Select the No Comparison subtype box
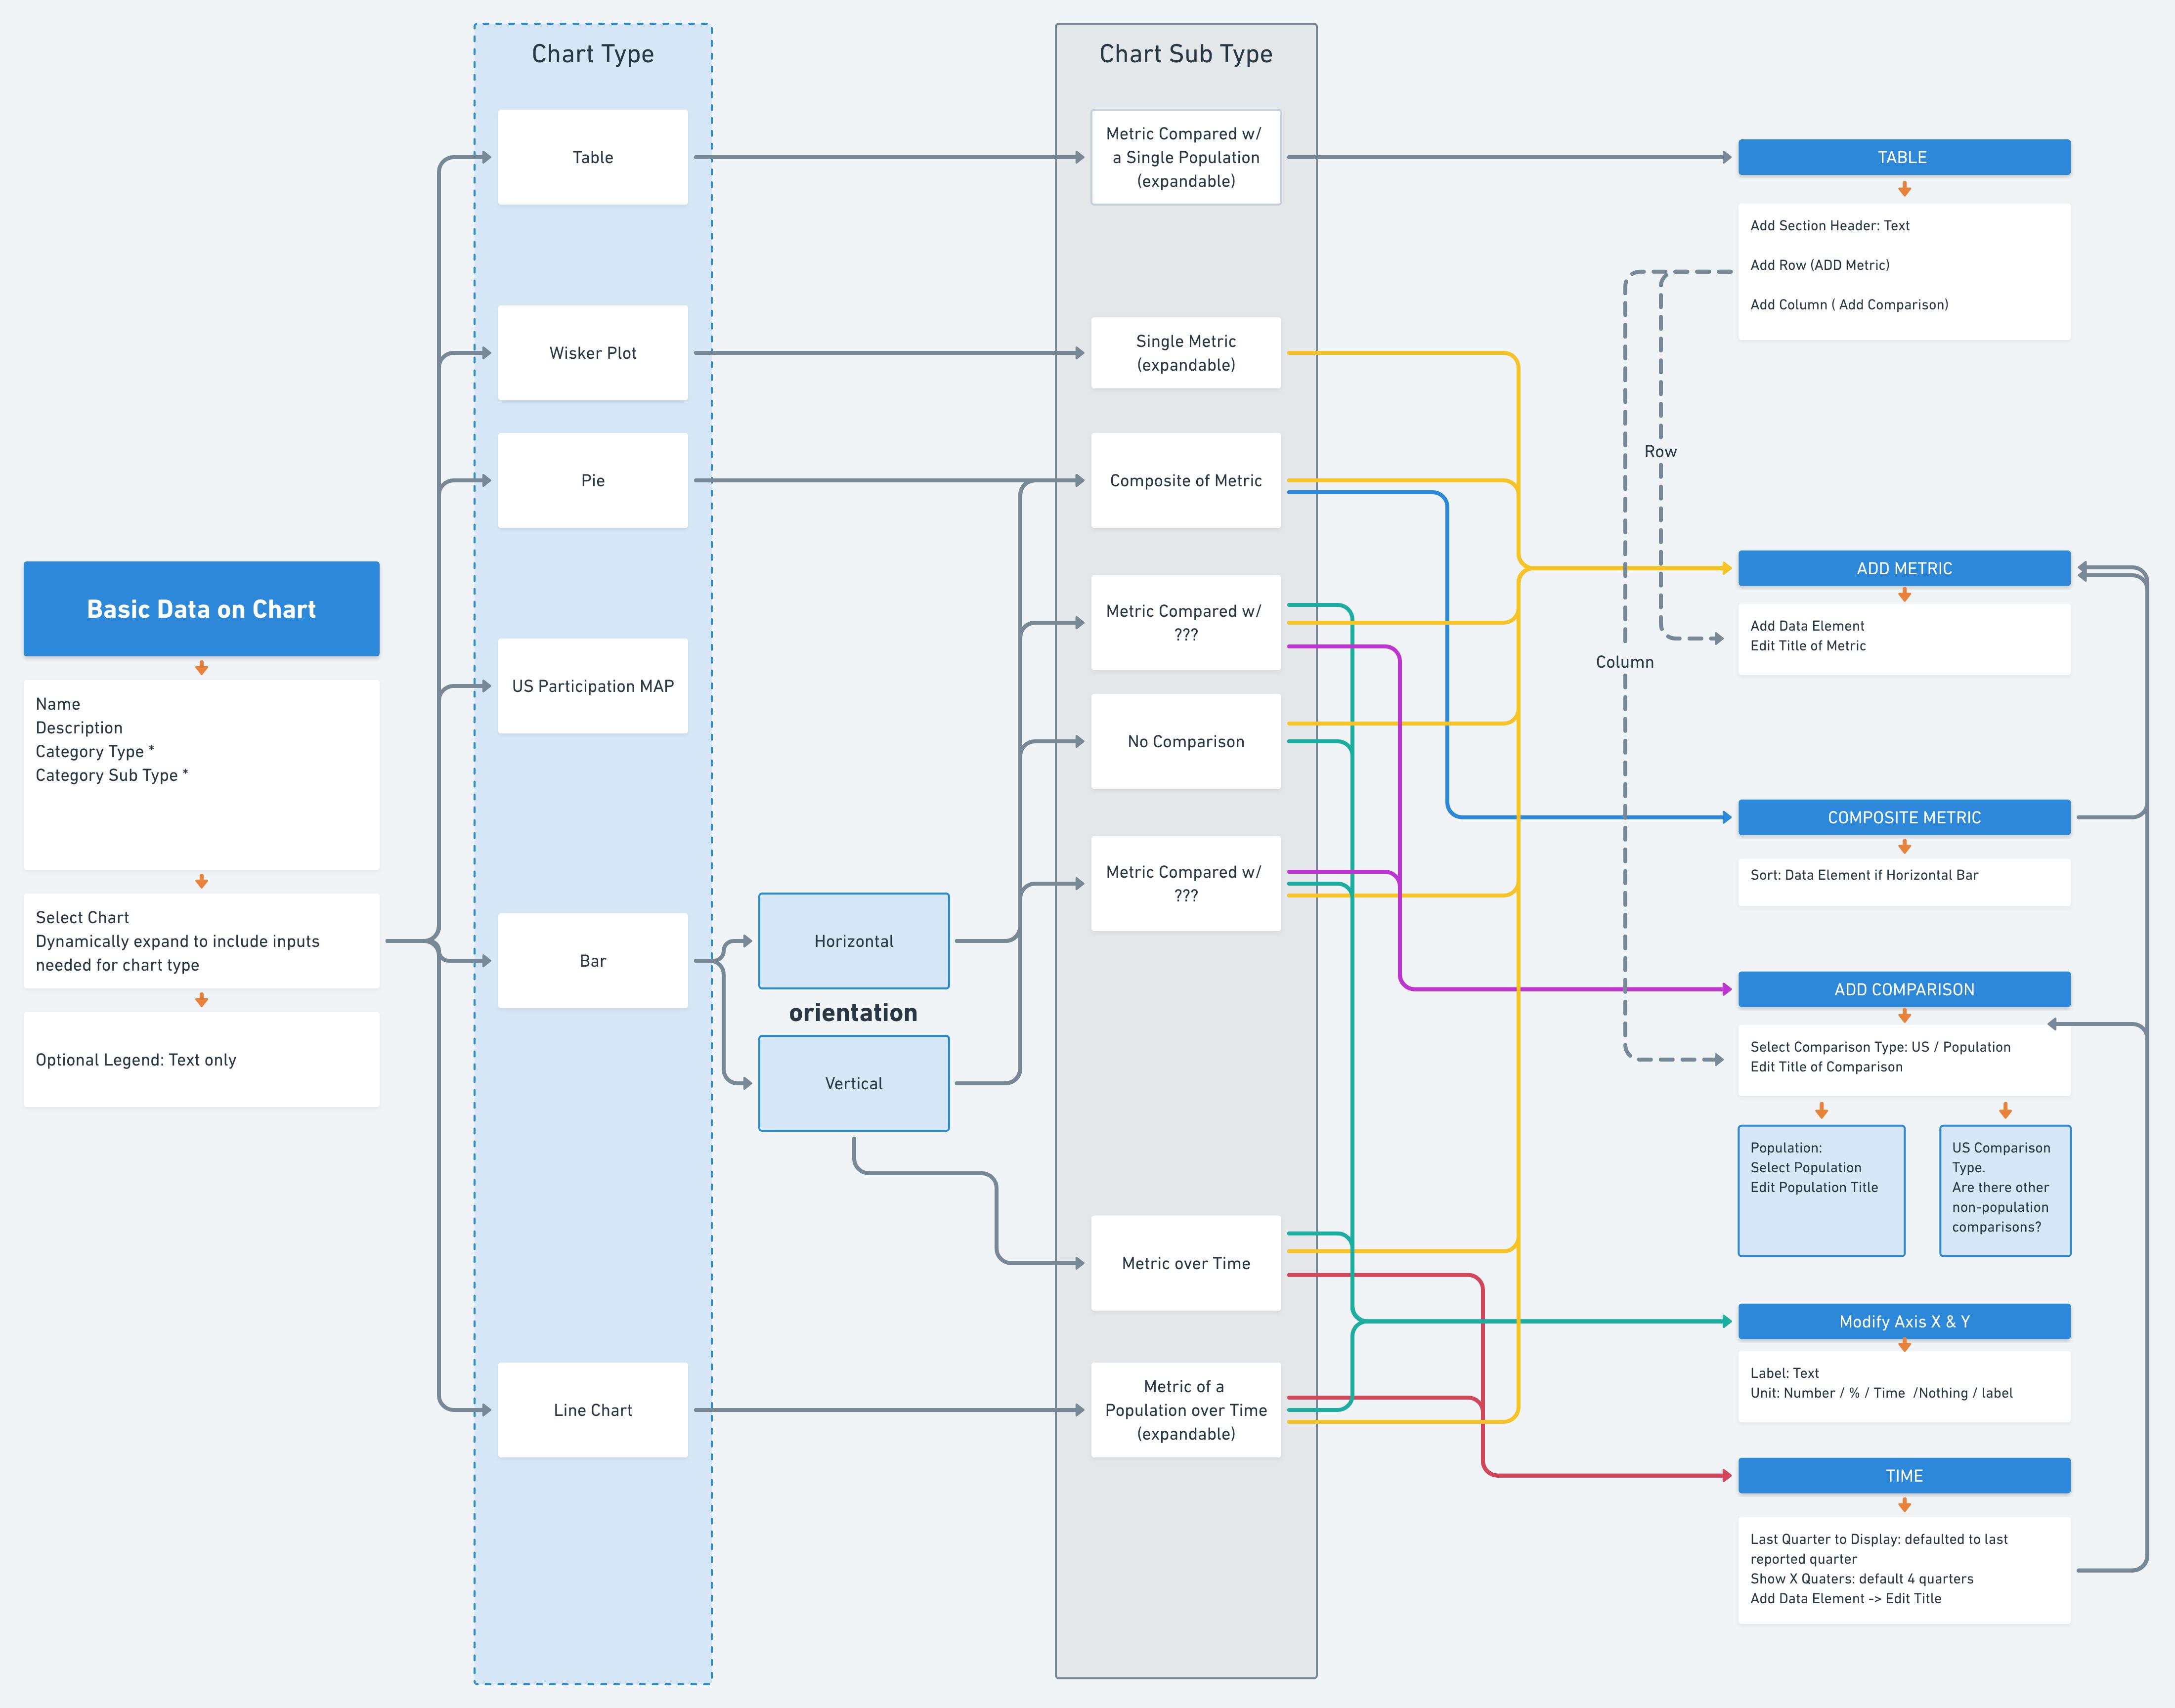Viewport: 2175px width, 1708px height. pyautogui.click(x=1185, y=741)
